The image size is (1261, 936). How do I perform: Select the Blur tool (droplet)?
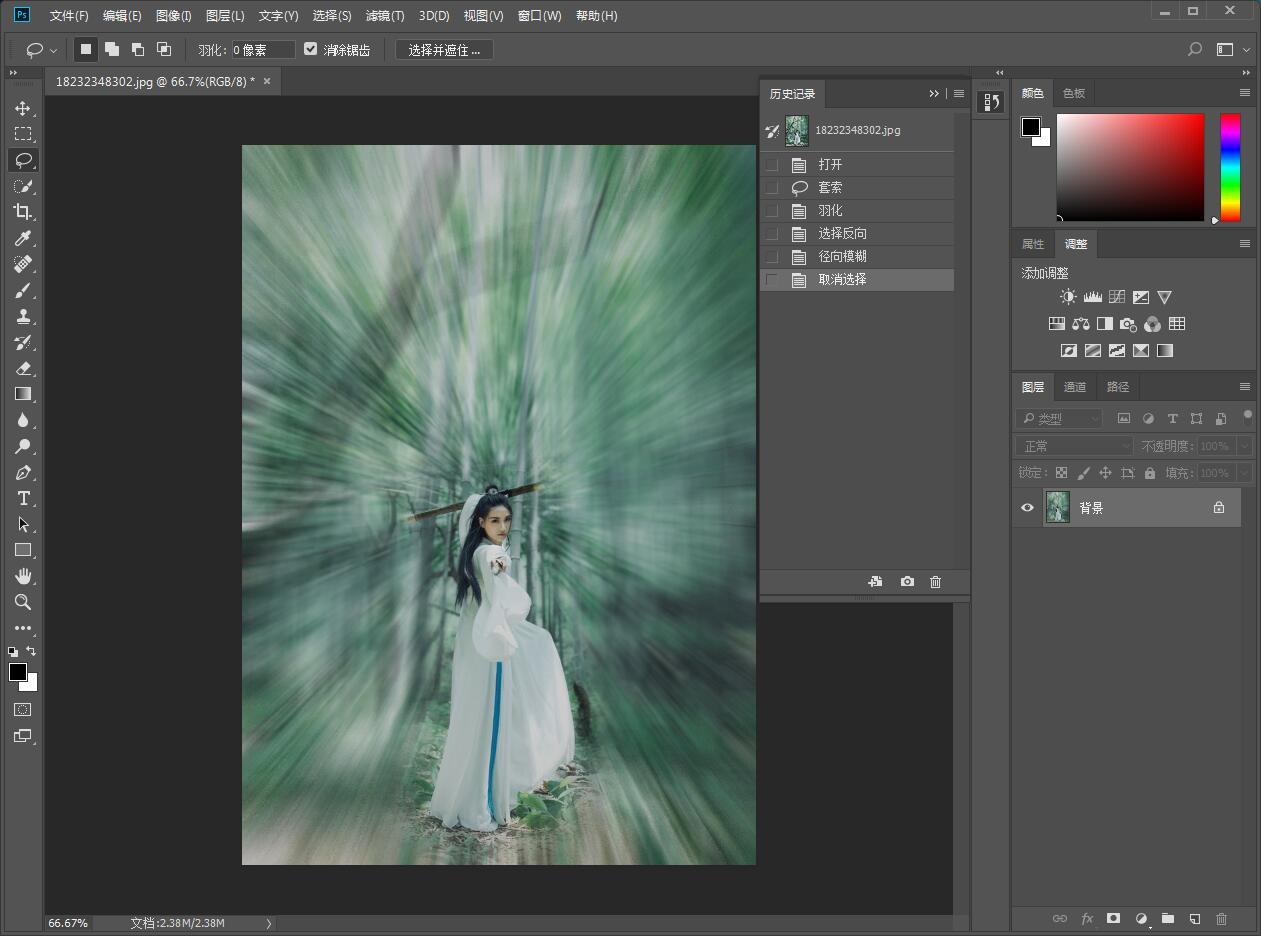23,420
